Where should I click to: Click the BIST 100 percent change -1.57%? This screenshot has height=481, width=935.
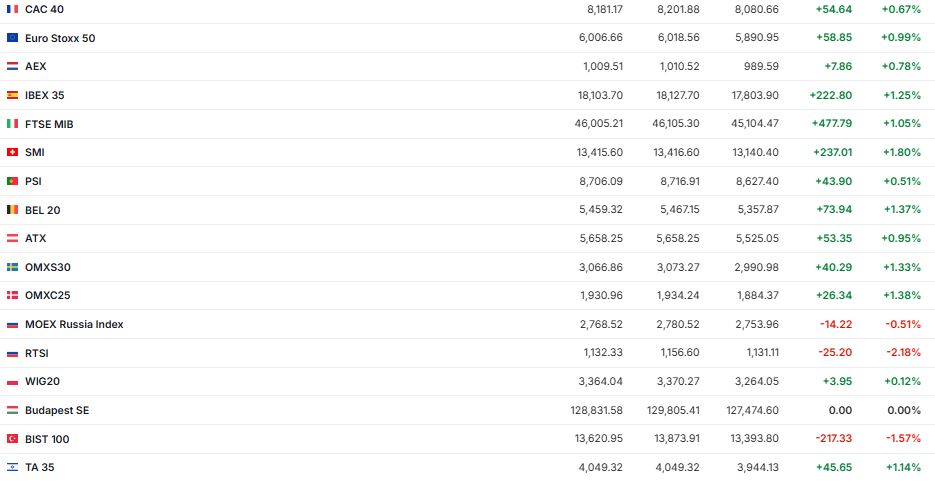(901, 439)
